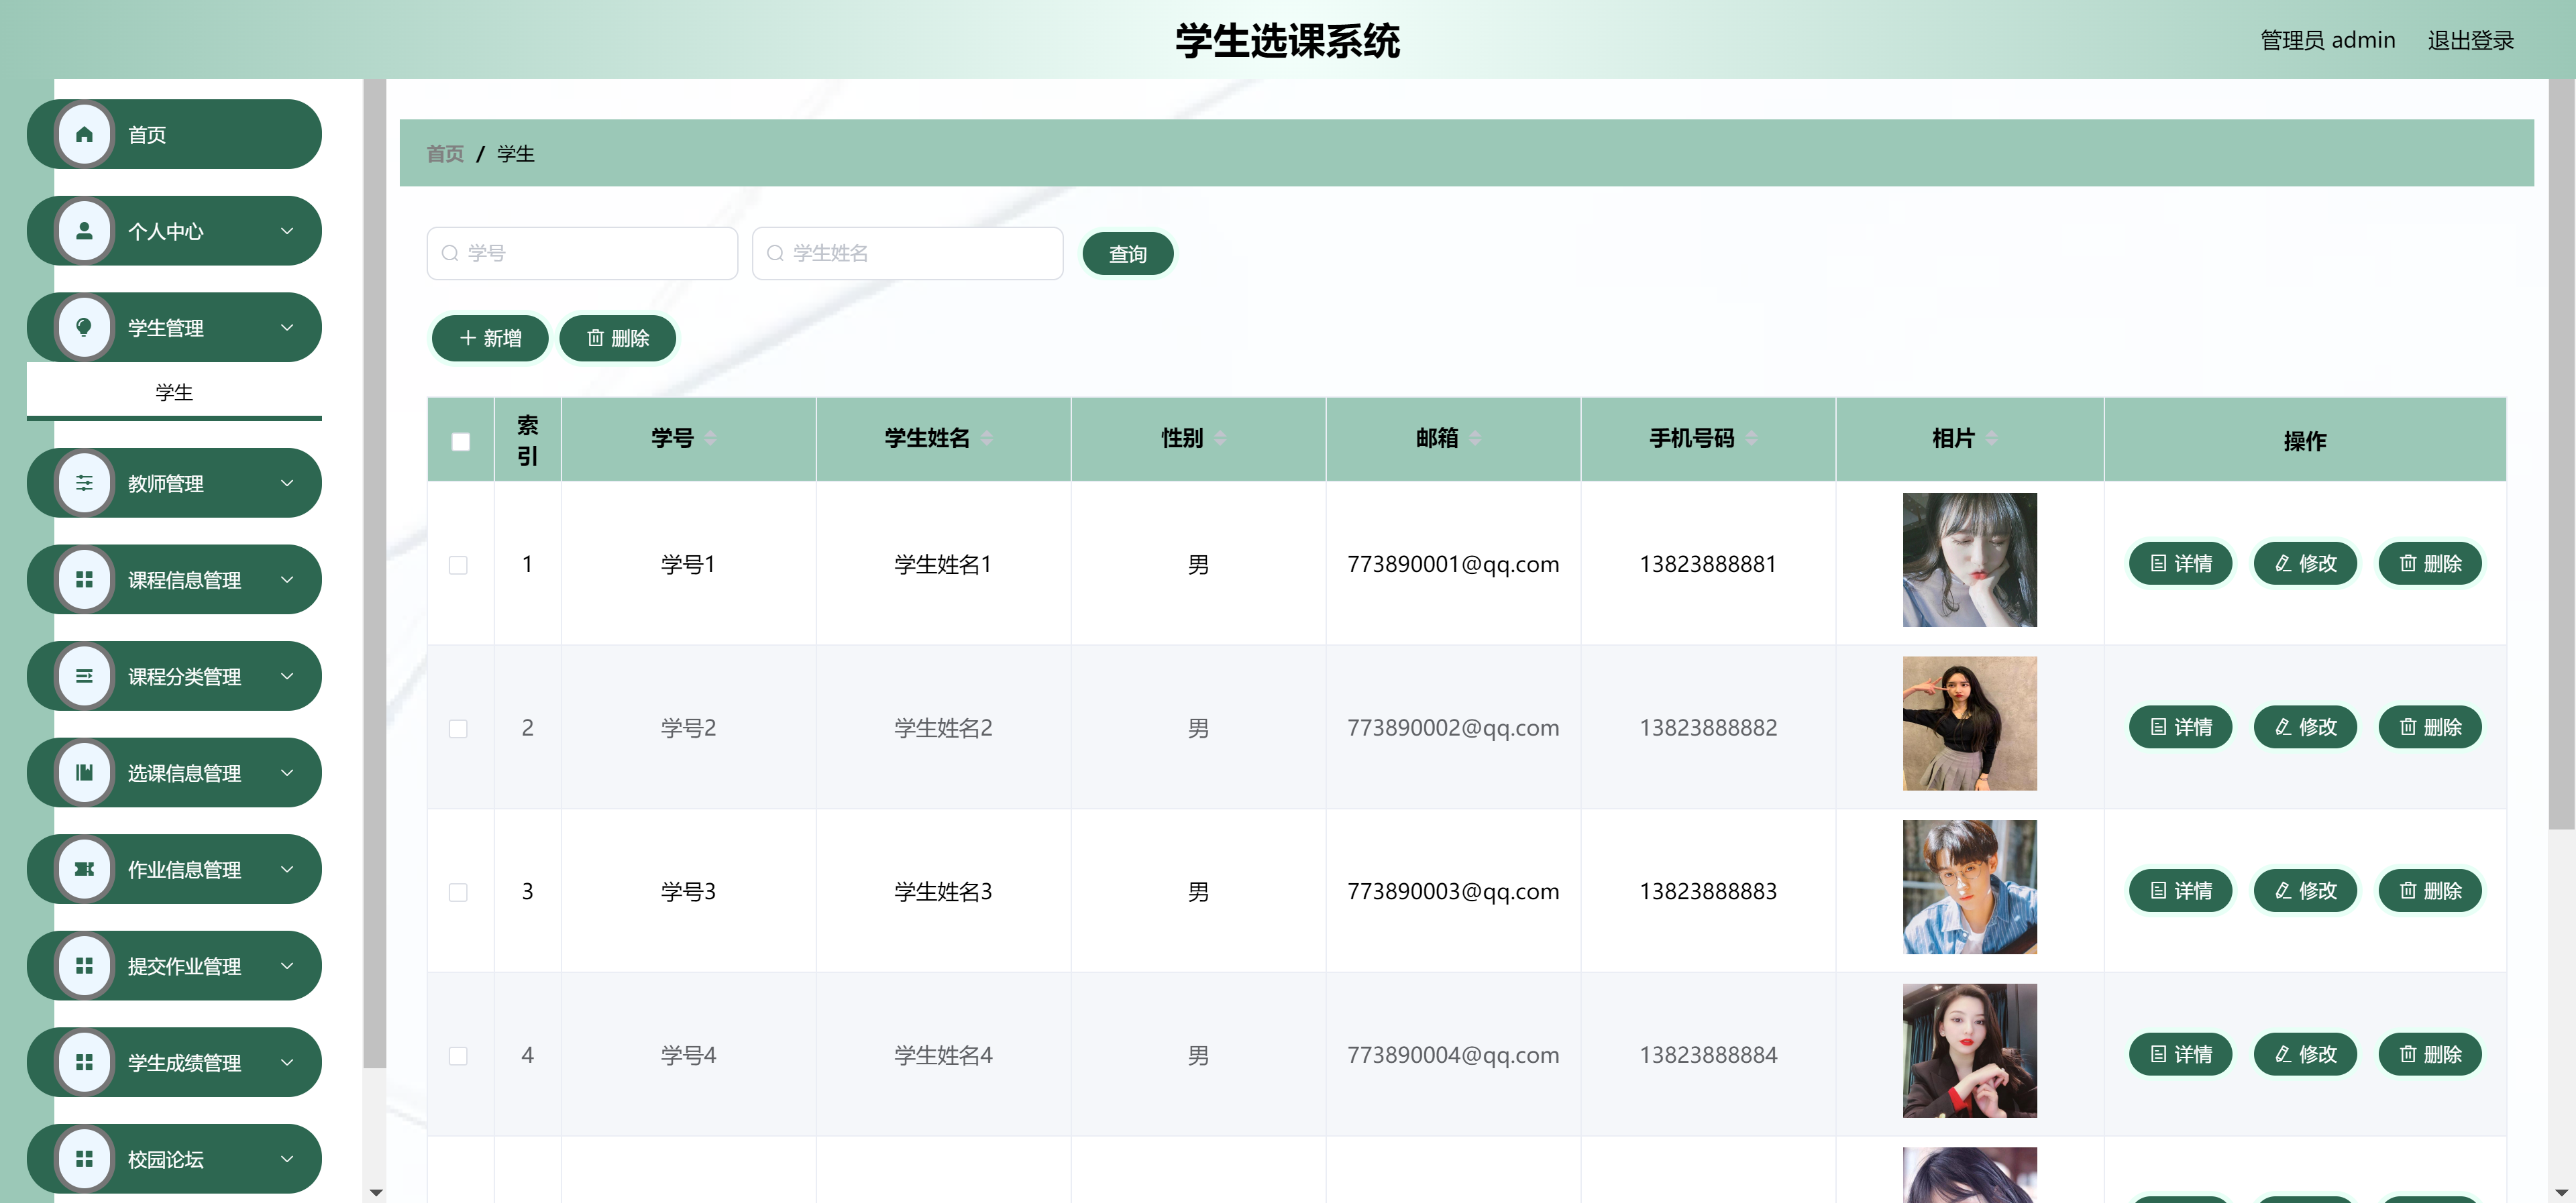Expand the 校园论坛 section

tap(288, 1159)
